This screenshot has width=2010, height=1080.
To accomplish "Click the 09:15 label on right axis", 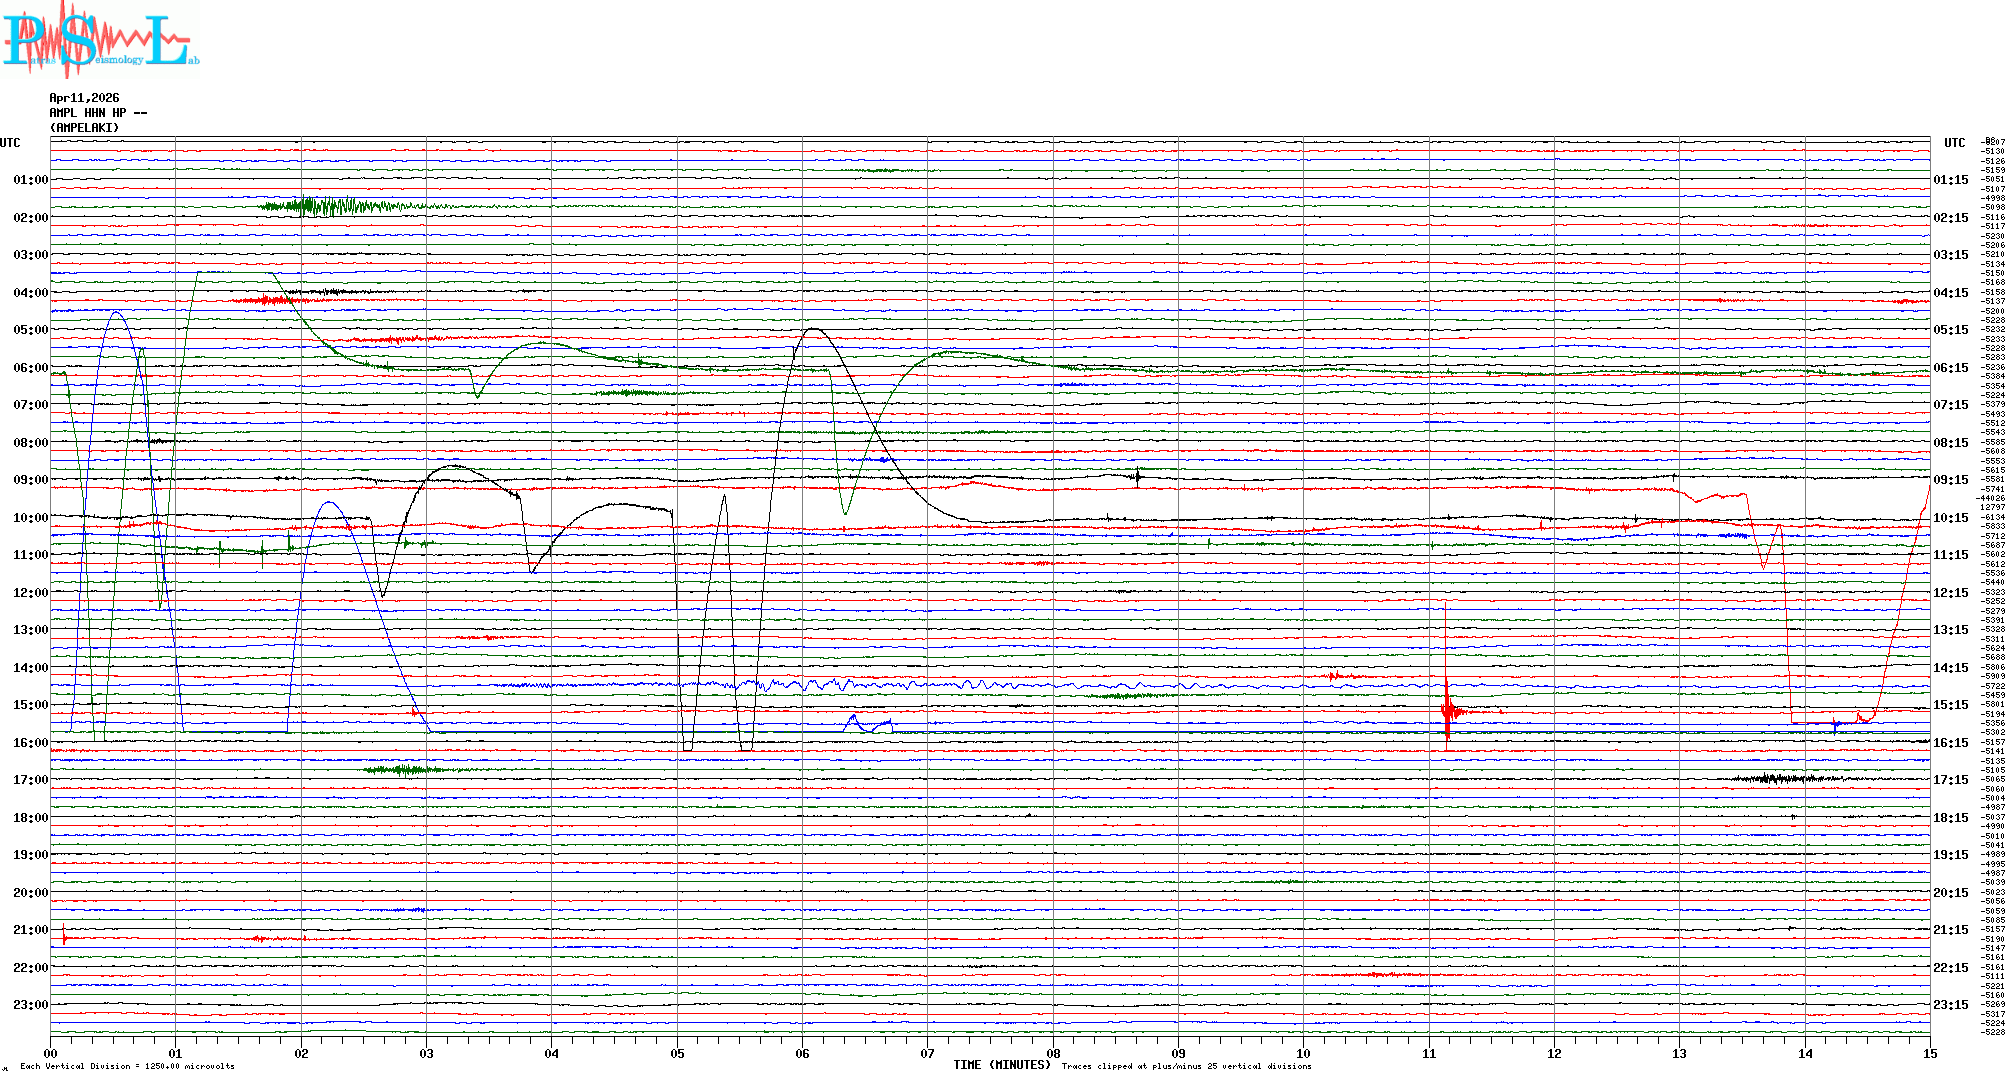I will [x=1950, y=480].
